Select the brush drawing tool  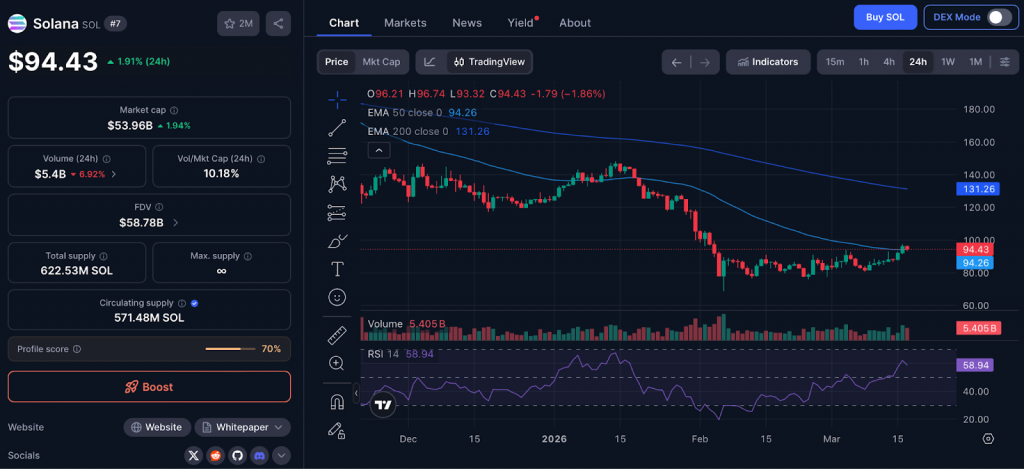337,241
